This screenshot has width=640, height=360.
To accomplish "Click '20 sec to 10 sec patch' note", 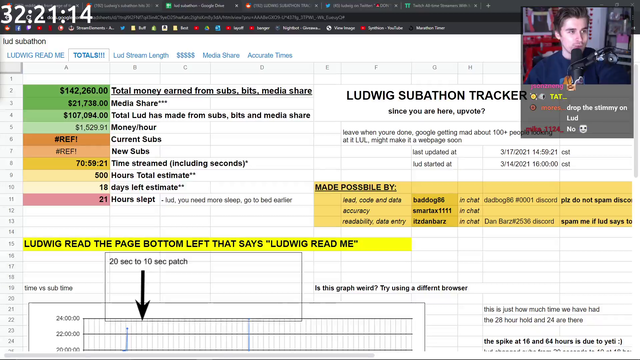I will coord(149,261).
